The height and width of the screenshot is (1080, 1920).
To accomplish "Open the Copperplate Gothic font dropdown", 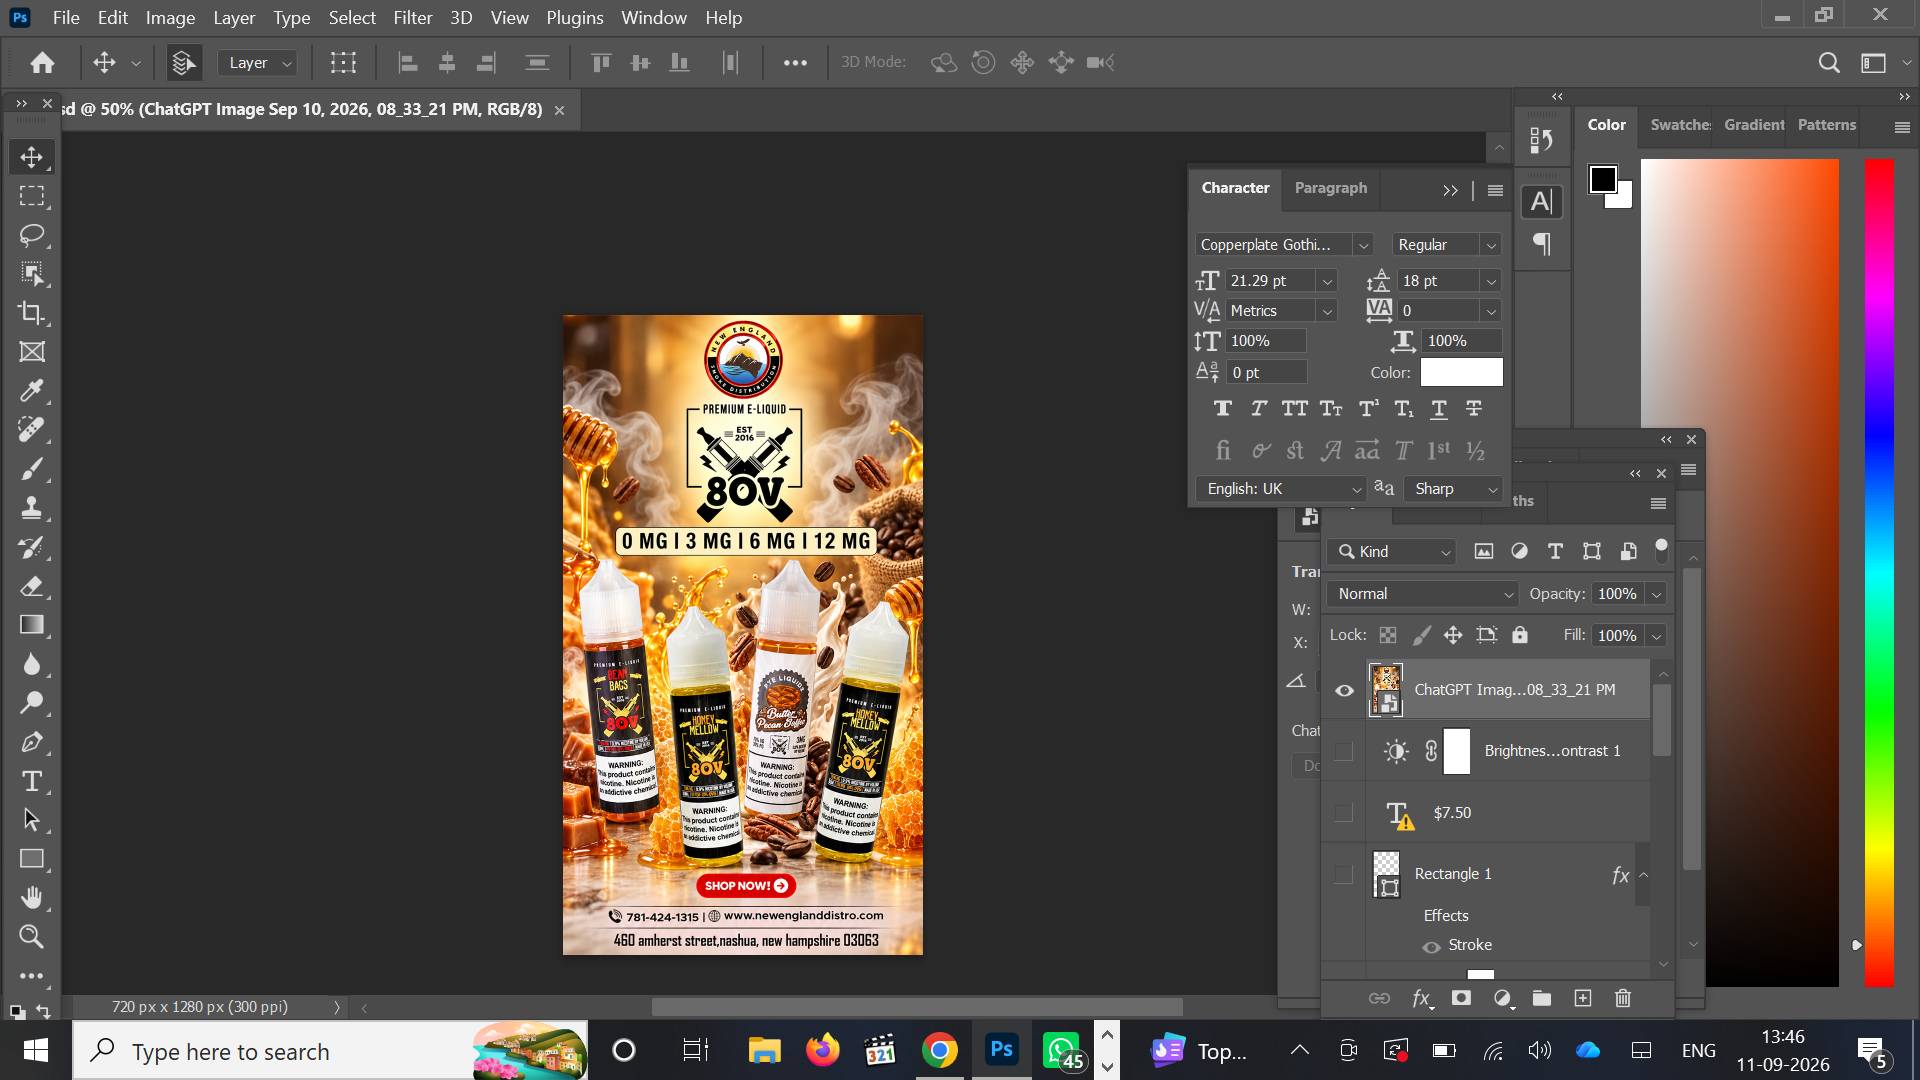I will (1362, 245).
